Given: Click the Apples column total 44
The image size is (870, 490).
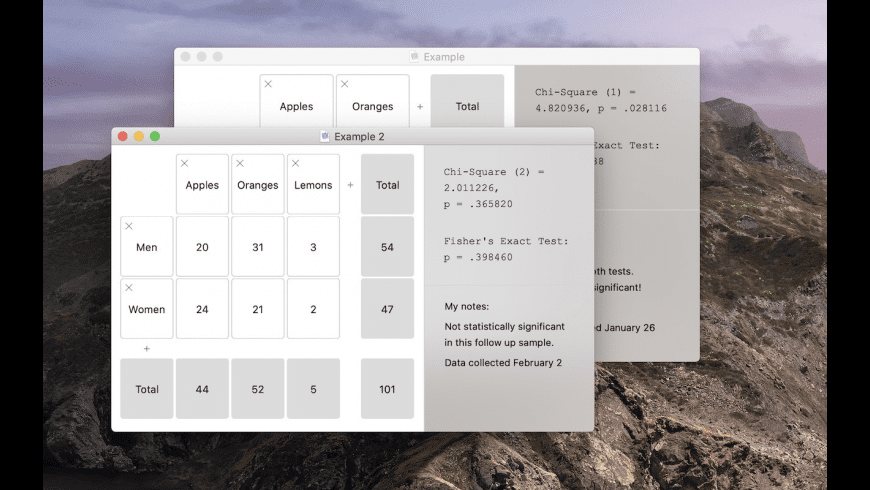Looking at the screenshot, I should coord(202,389).
